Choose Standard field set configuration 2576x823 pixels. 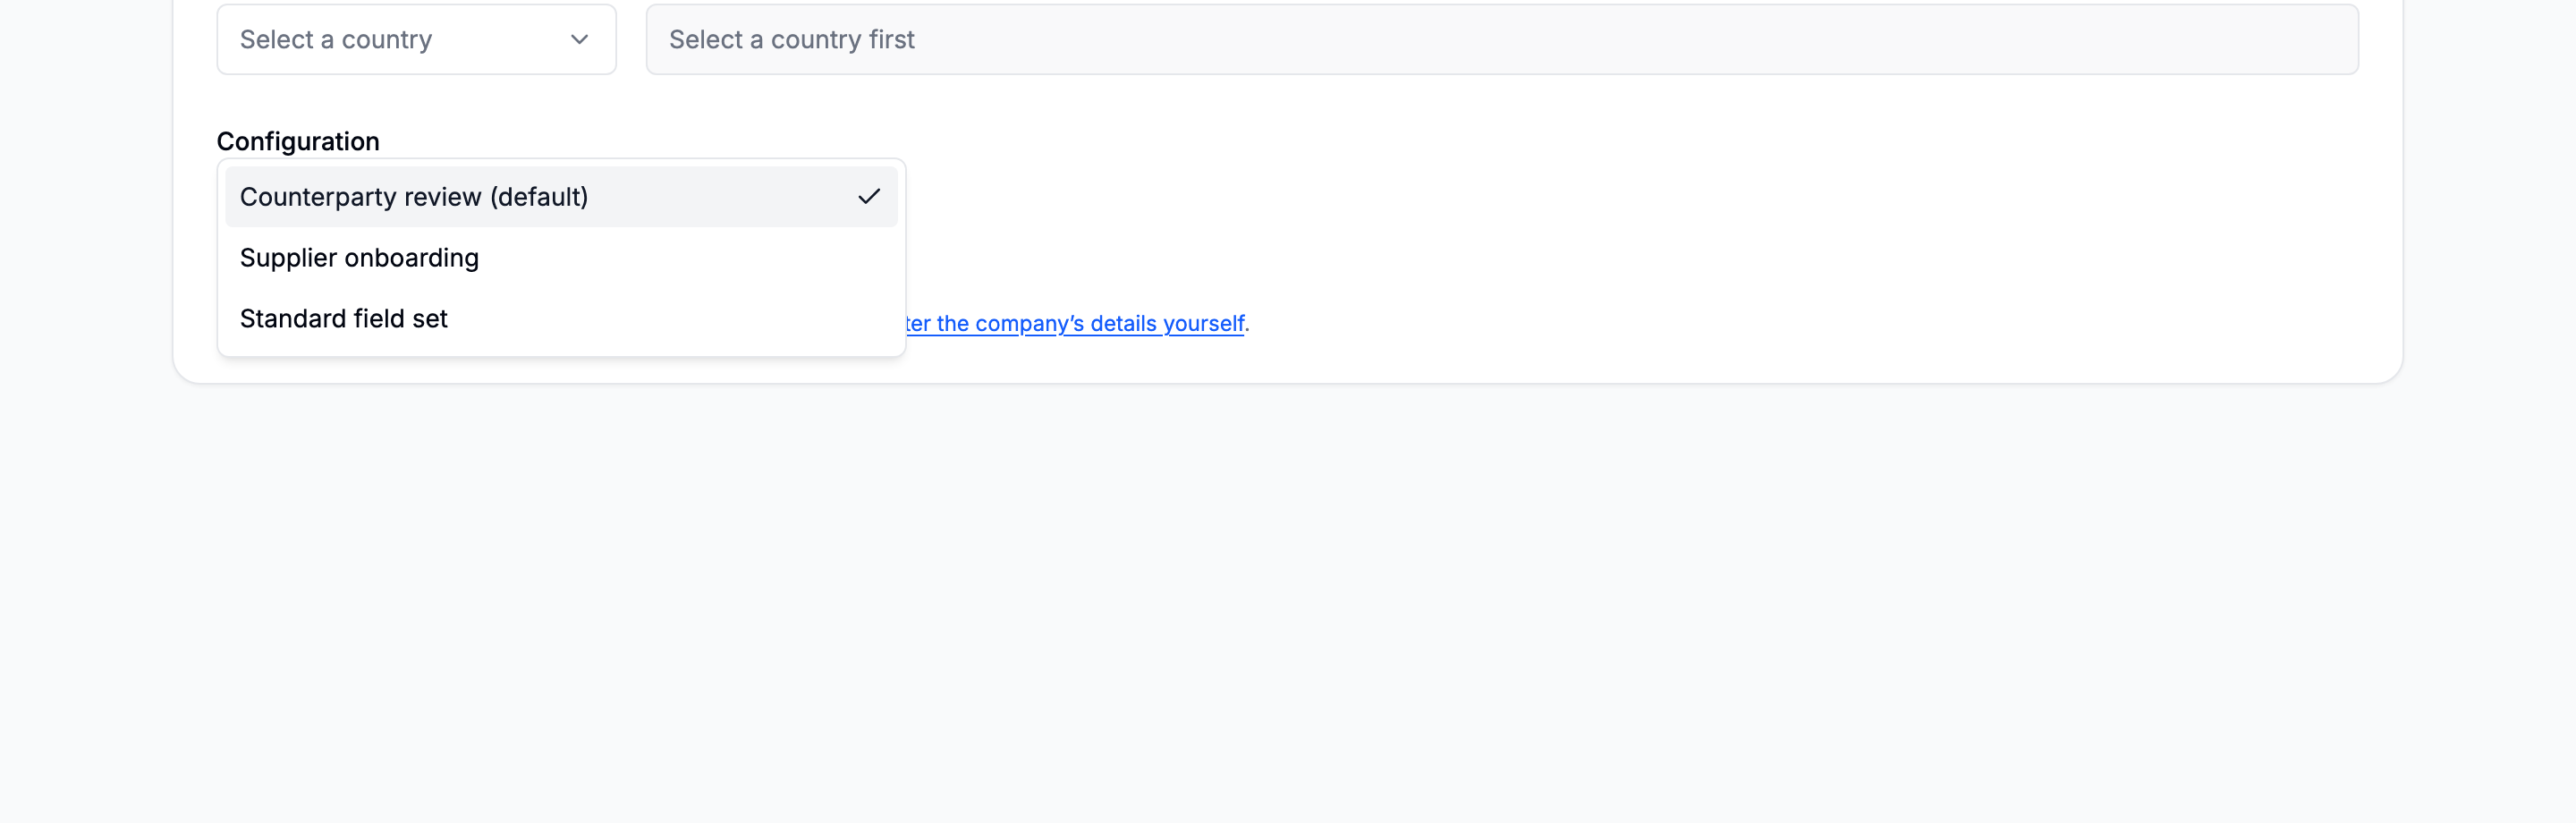561,318
